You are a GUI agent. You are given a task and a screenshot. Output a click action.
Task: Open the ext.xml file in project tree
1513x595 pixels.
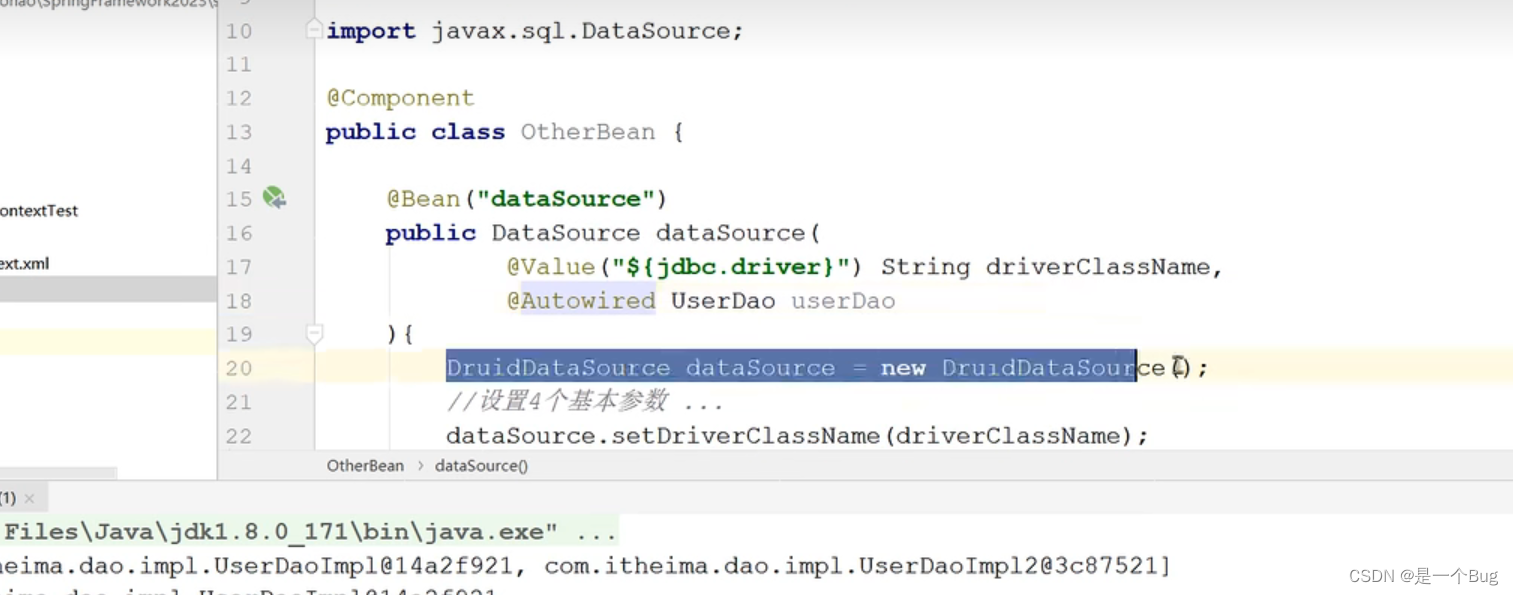tap(25, 264)
